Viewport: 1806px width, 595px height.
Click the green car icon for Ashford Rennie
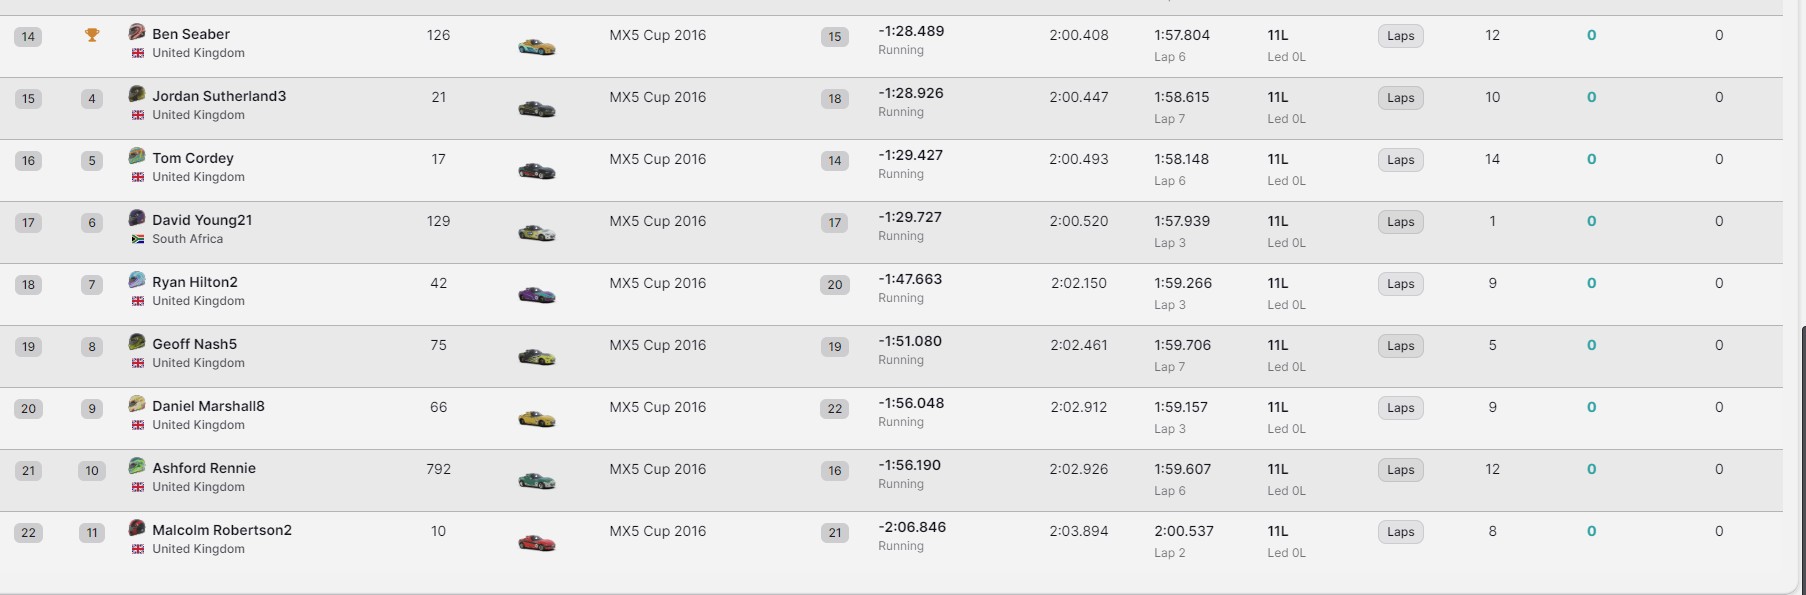pyautogui.click(x=536, y=481)
